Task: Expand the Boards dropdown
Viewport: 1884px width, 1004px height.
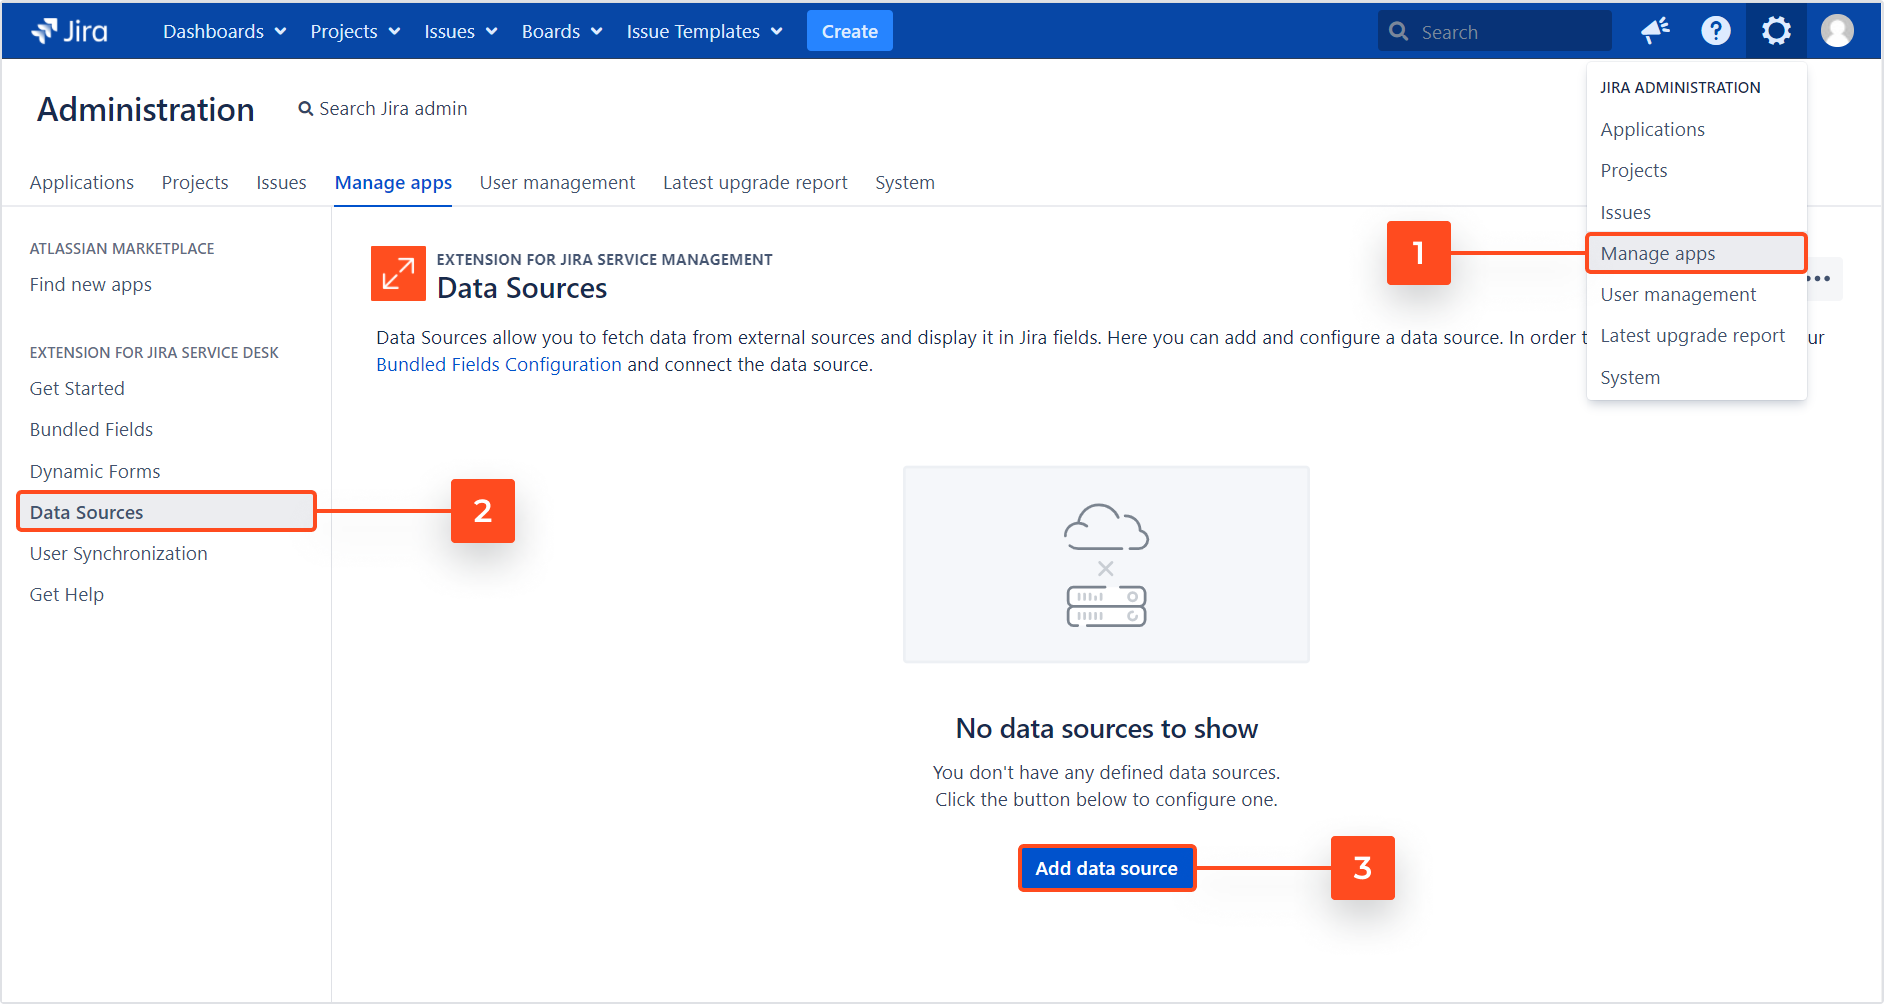Action: click(562, 32)
